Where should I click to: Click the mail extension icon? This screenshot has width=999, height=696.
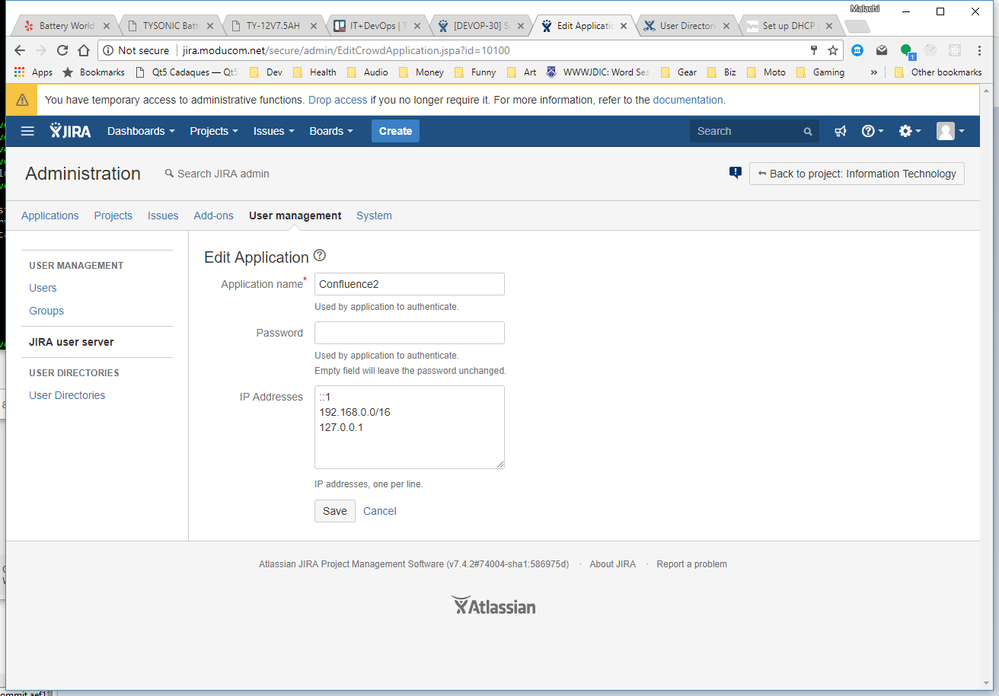point(882,50)
